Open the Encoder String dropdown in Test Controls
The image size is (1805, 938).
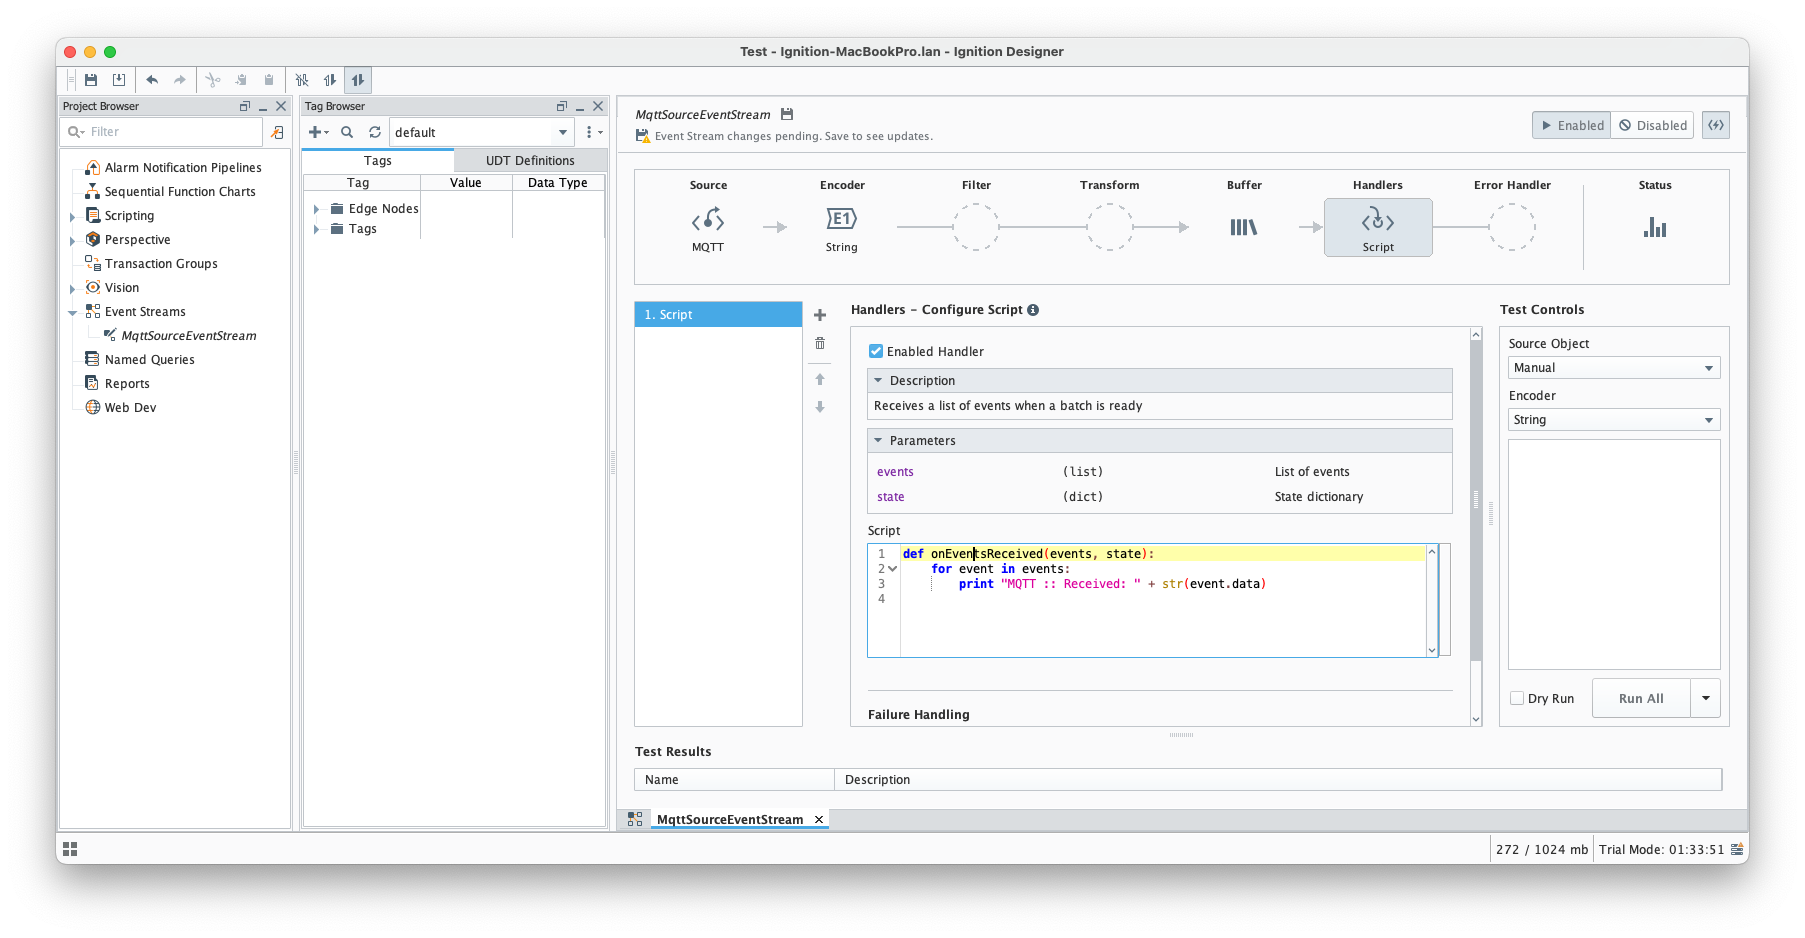[x=1614, y=420]
